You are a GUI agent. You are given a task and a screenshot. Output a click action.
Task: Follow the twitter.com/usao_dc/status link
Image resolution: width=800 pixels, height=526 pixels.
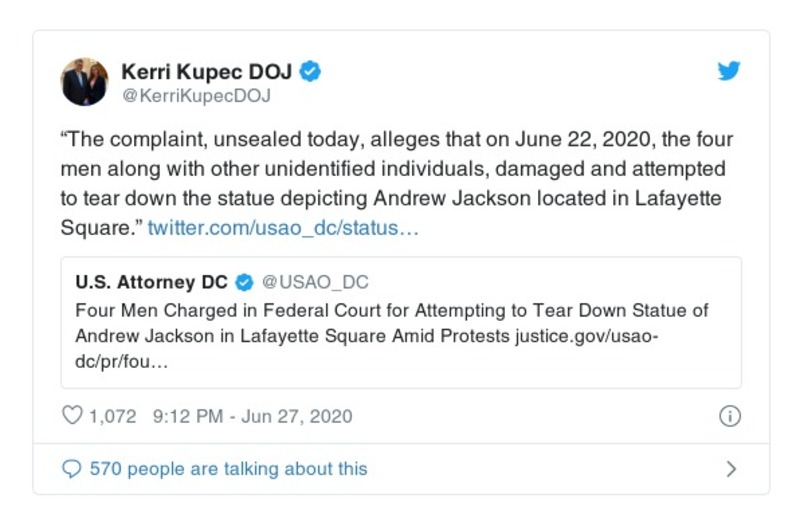coord(283,229)
